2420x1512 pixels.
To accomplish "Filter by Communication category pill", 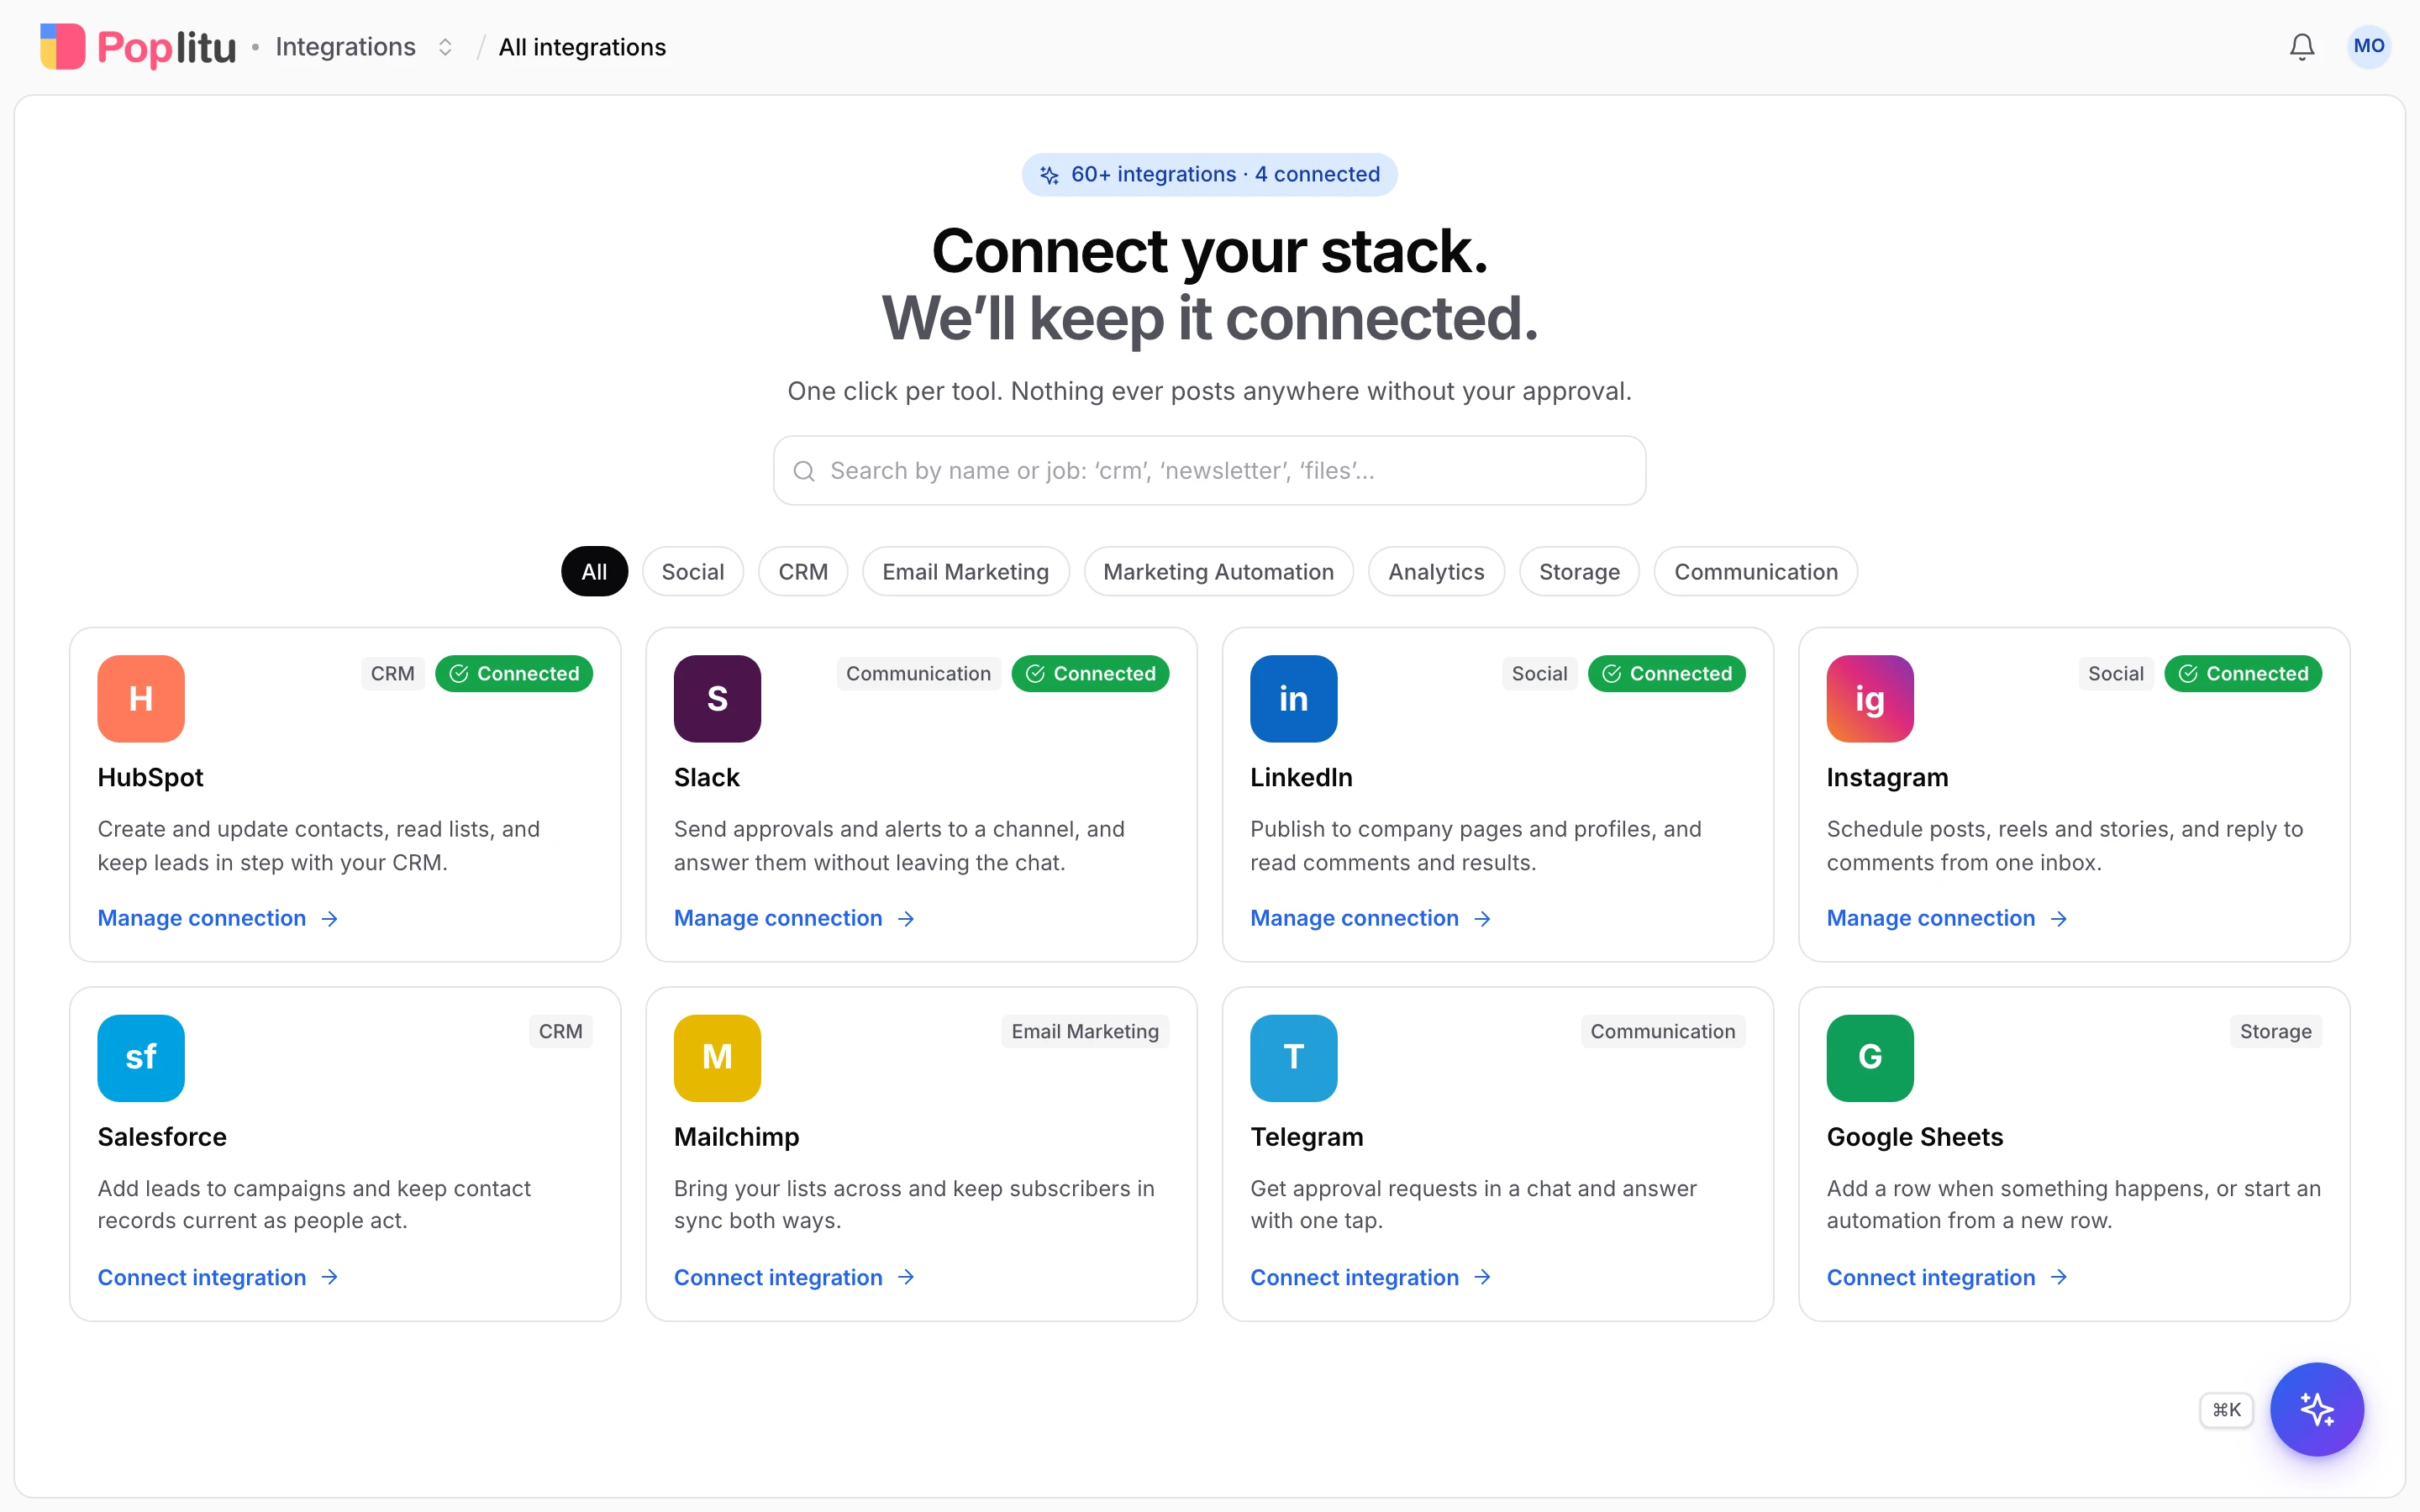I will point(1756,572).
